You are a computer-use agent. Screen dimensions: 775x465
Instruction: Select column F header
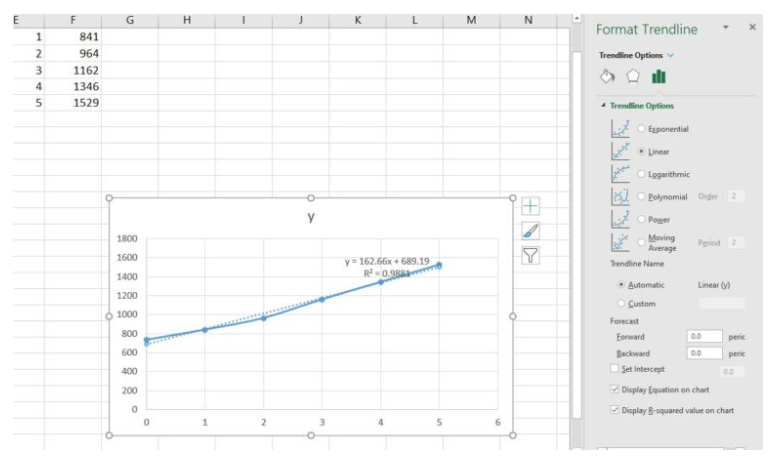coord(73,20)
